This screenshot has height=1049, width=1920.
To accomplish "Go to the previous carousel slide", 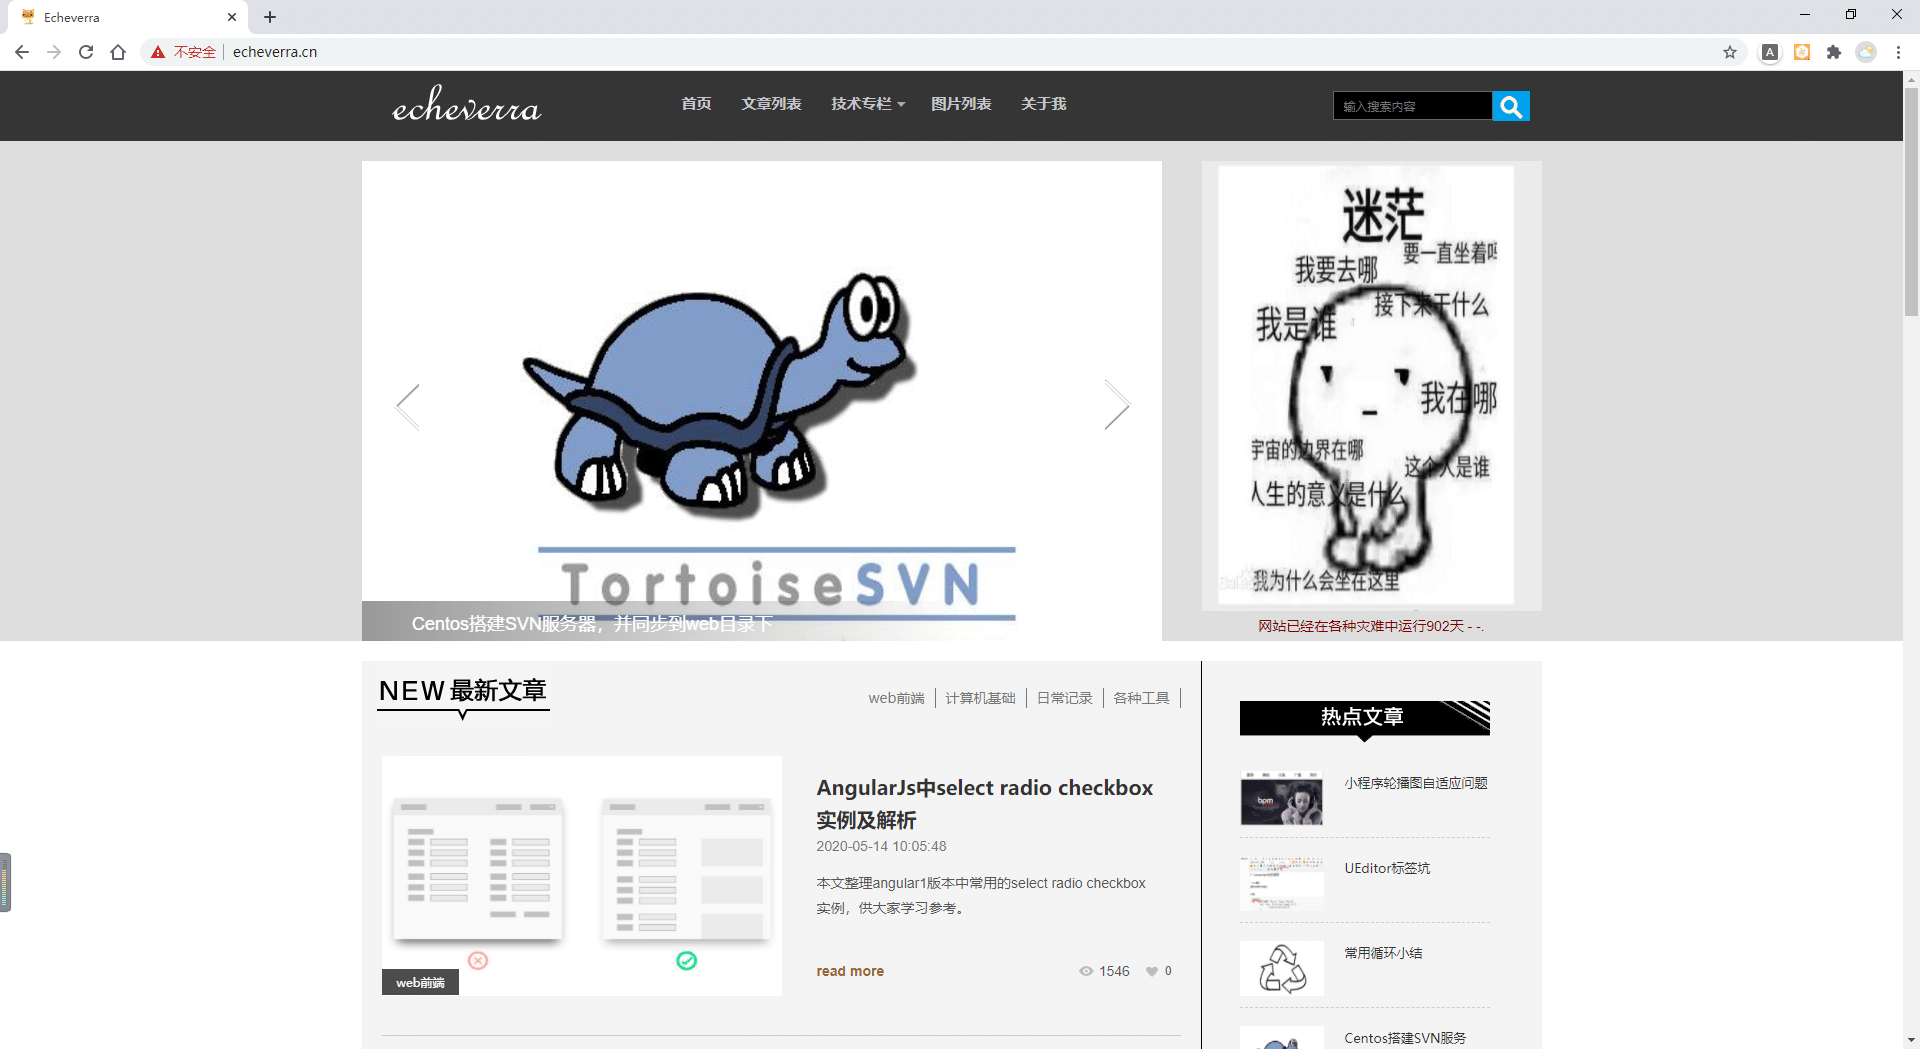I will (408, 406).
